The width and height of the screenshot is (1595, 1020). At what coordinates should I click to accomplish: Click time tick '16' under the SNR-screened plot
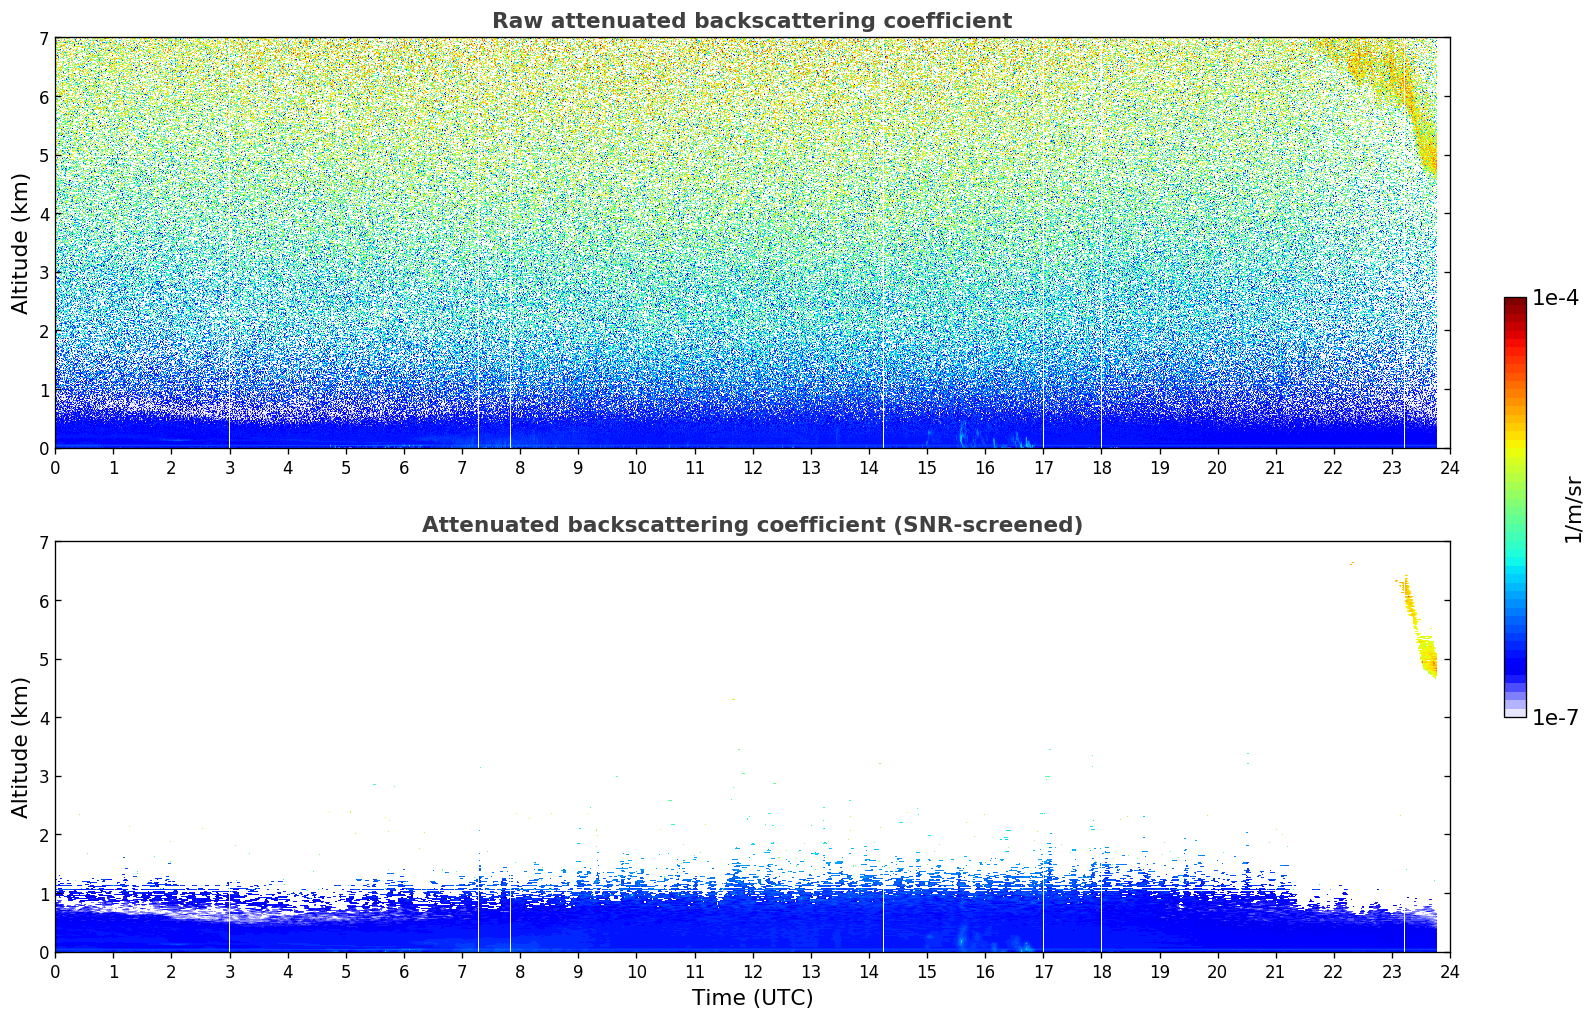(985, 971)
